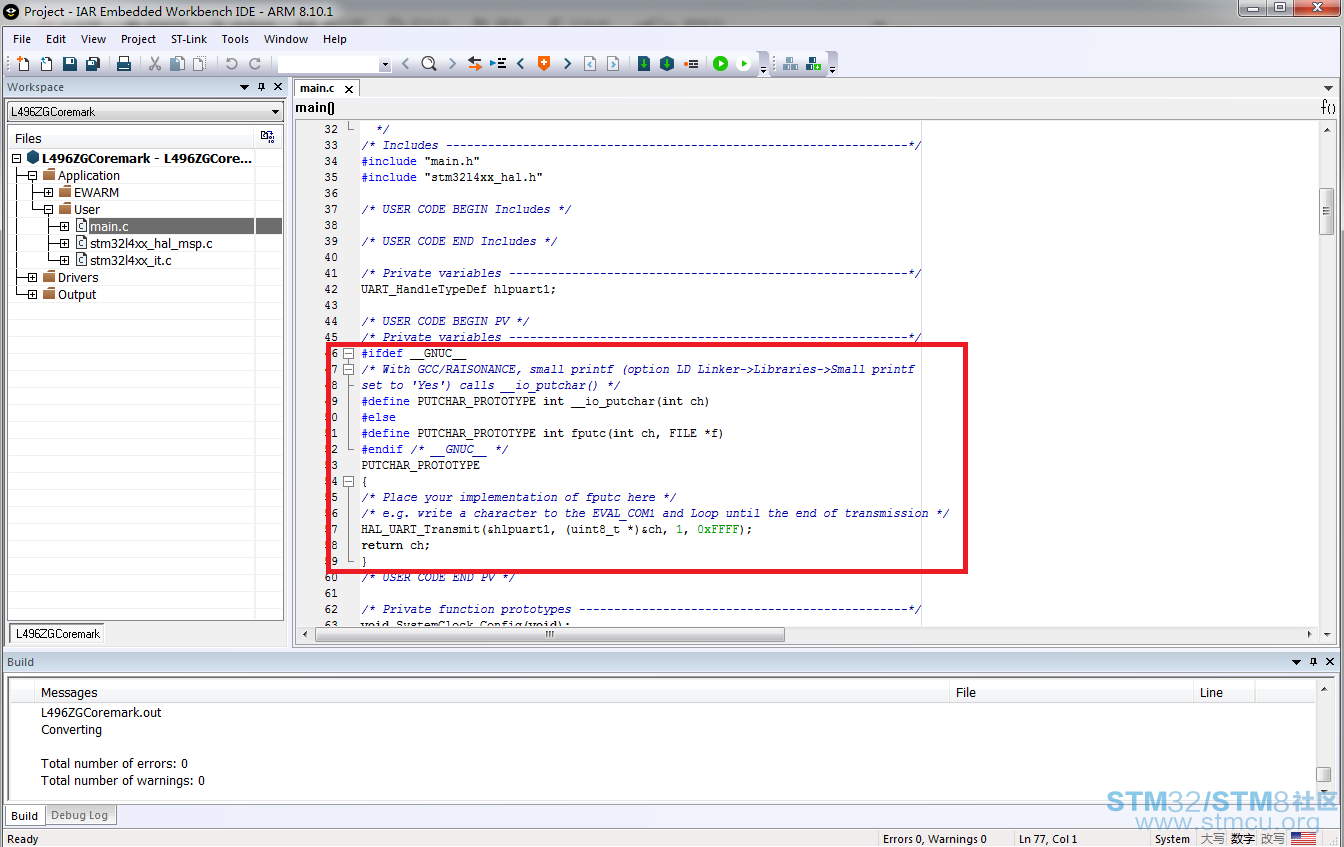The height and width of the screenshot is (847, 1344).
Task: Open the Workspace panel options arrow
Action: point(245,87)
